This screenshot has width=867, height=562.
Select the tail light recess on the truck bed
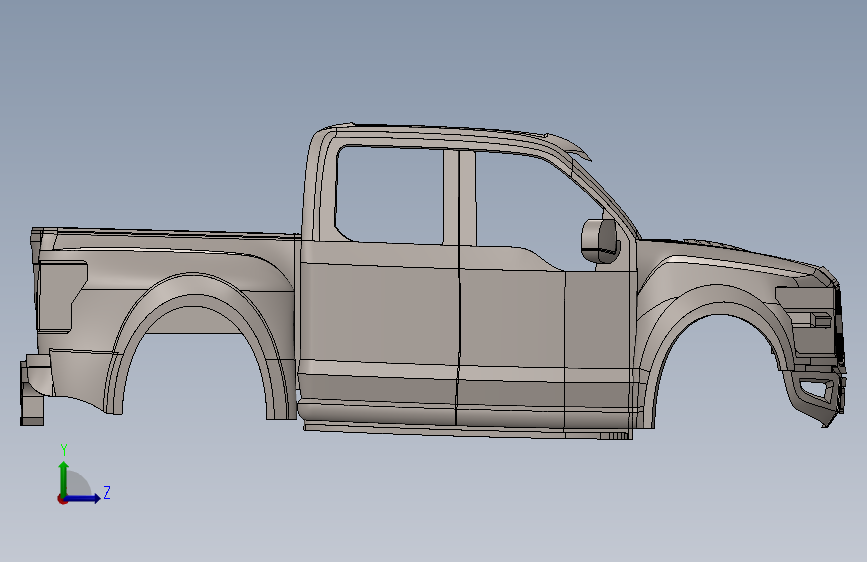pos(62,297)
